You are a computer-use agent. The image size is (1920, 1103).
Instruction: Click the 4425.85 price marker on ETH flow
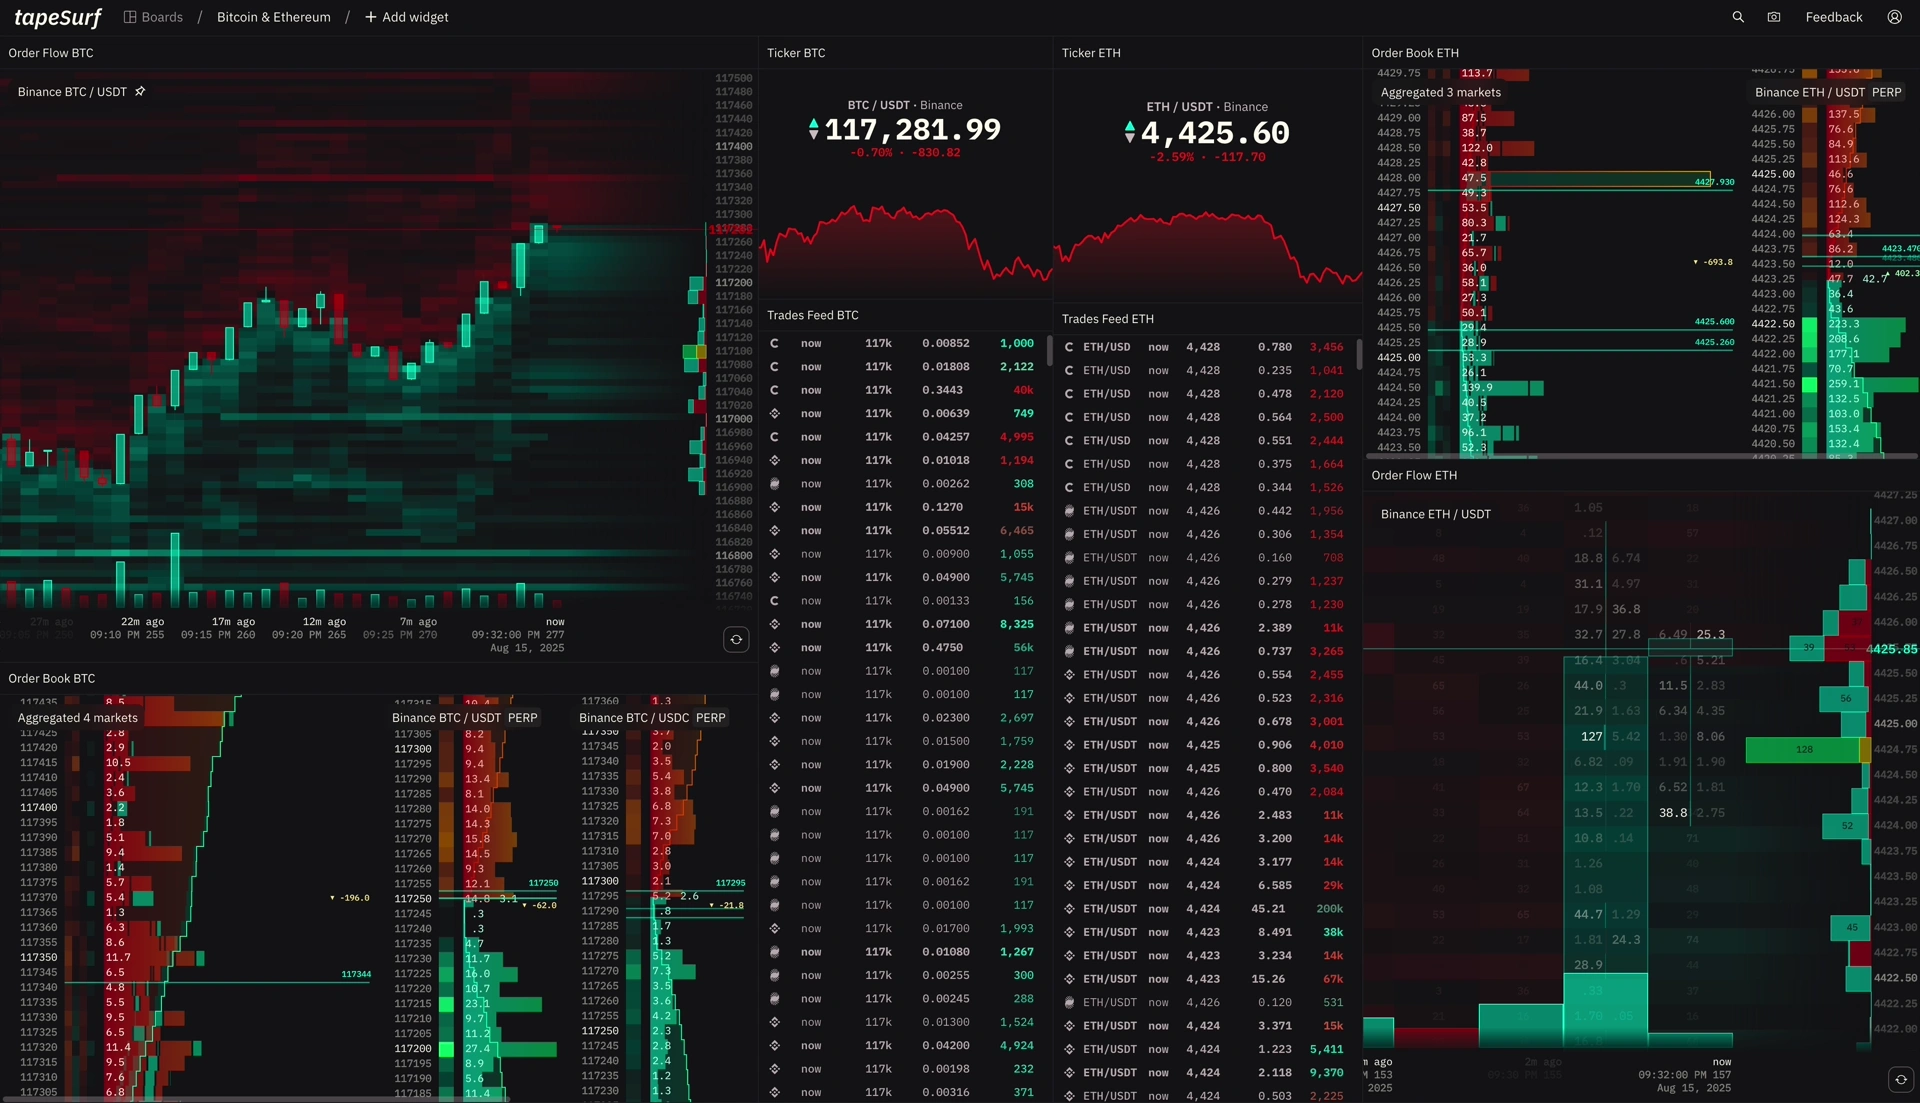point(1891,649)
